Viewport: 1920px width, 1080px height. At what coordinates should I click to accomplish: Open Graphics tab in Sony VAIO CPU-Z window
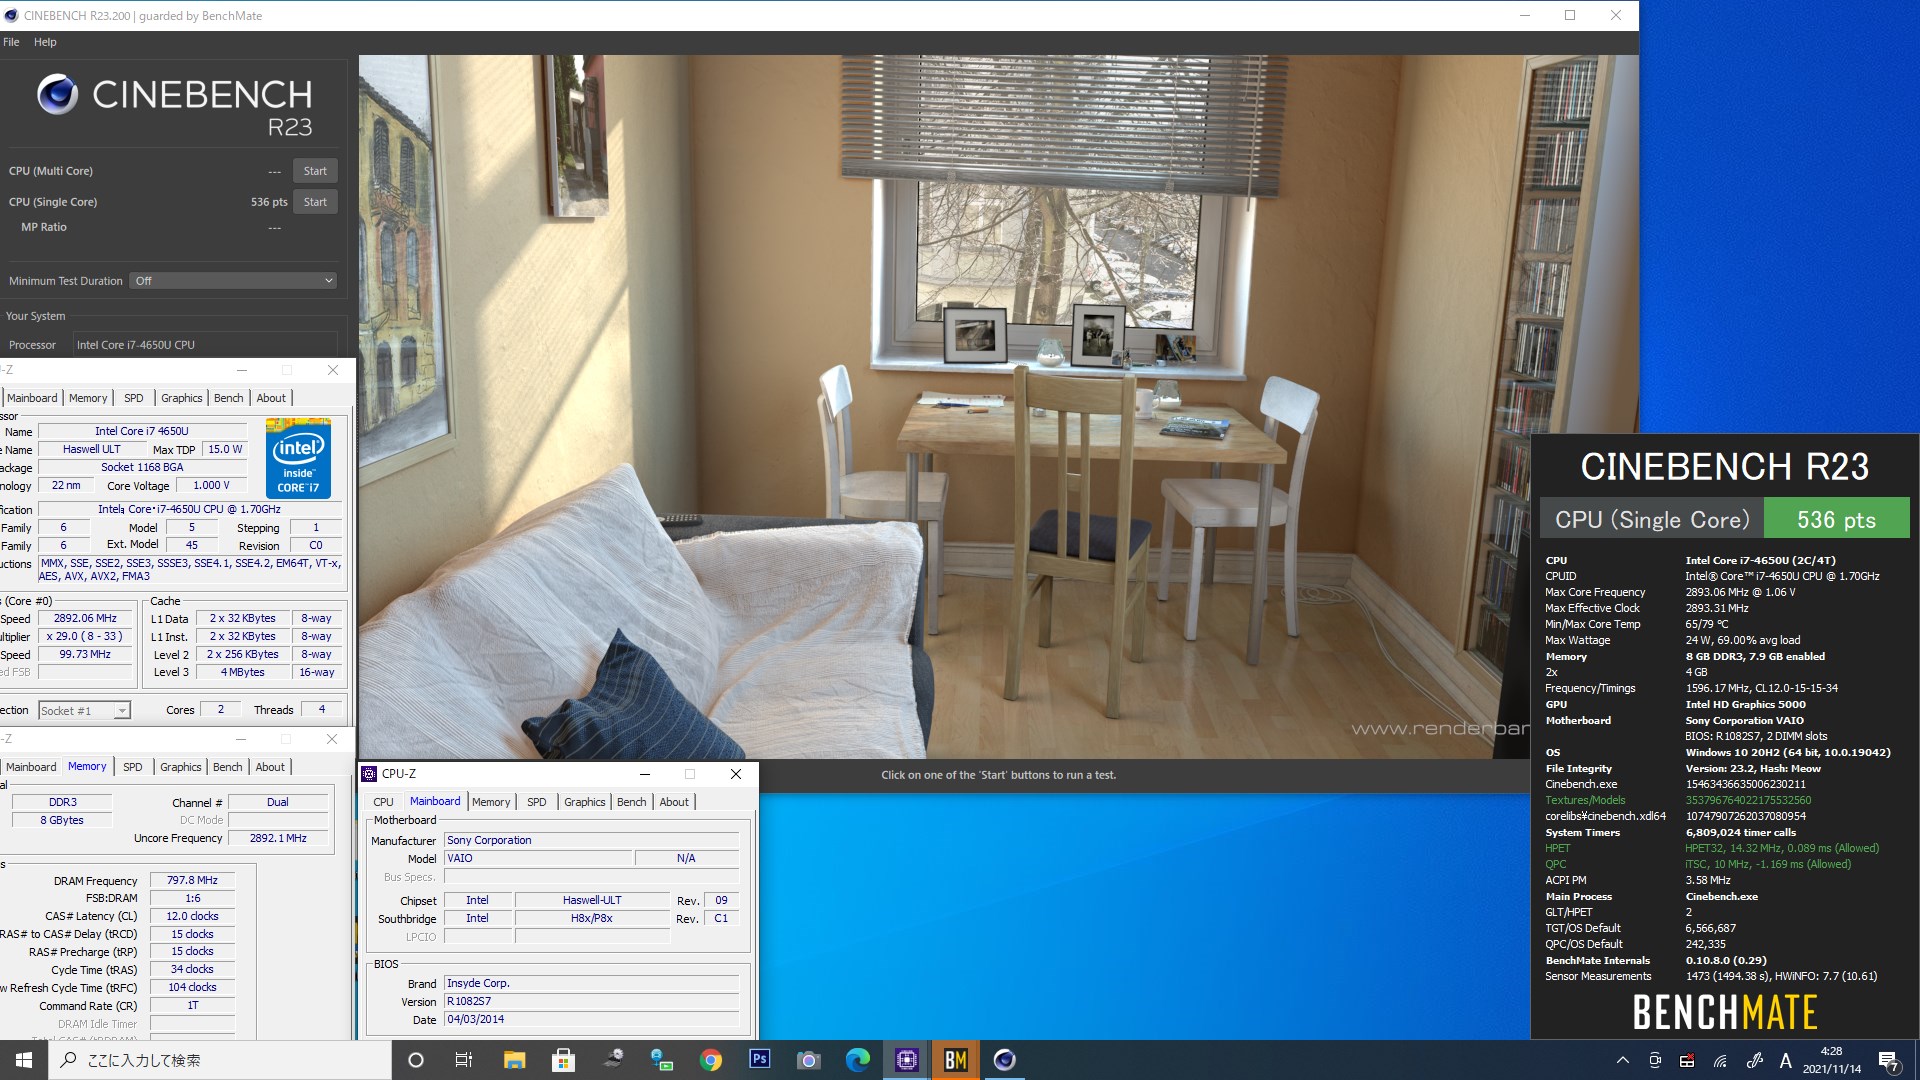pos(584,802)
